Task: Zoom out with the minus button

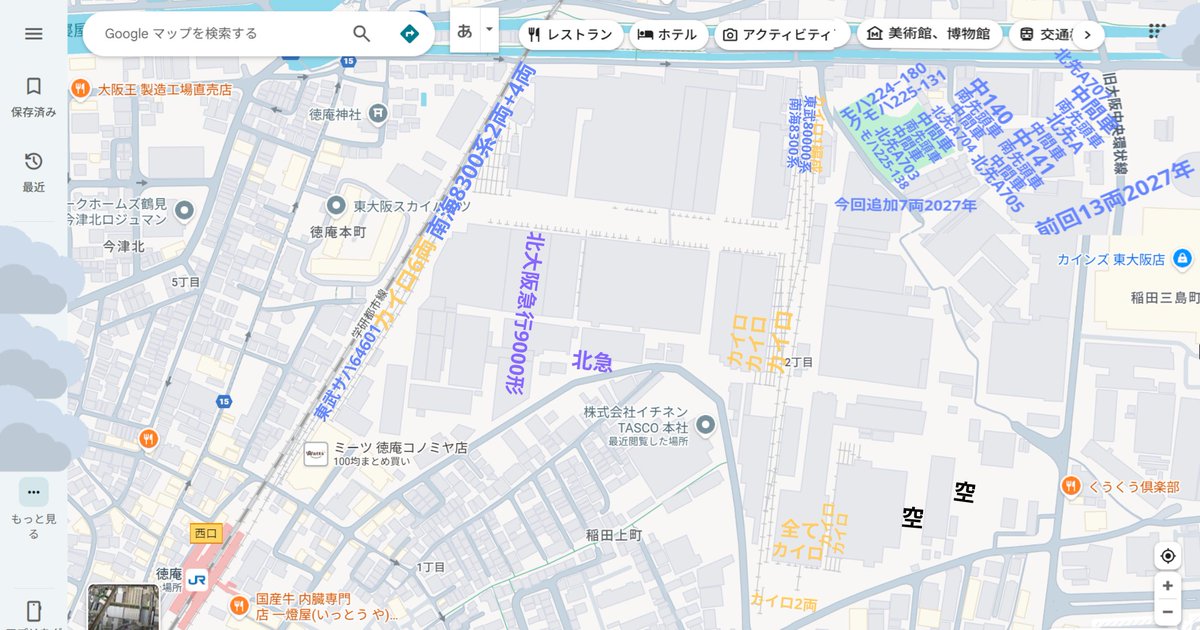Action: point(1167,612)
